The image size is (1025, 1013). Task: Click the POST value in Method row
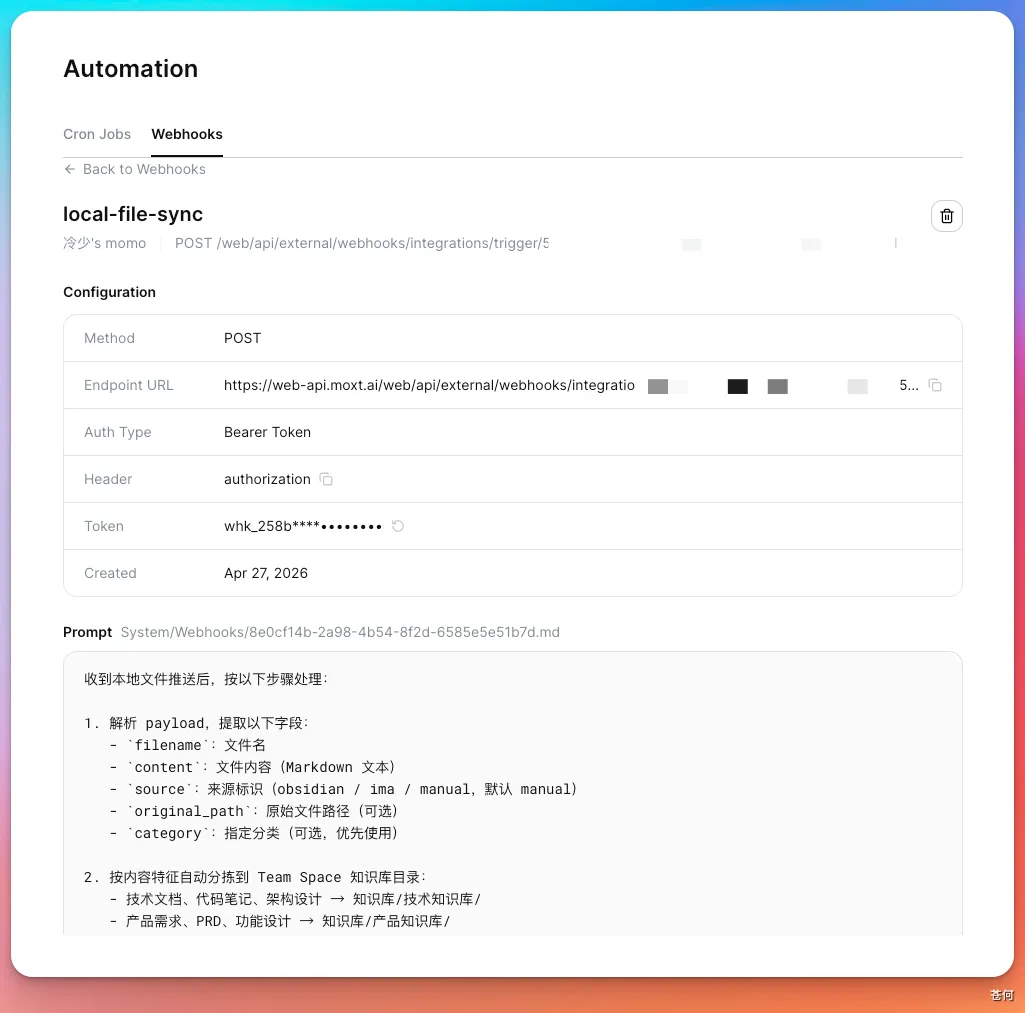[x=242, y=338]
